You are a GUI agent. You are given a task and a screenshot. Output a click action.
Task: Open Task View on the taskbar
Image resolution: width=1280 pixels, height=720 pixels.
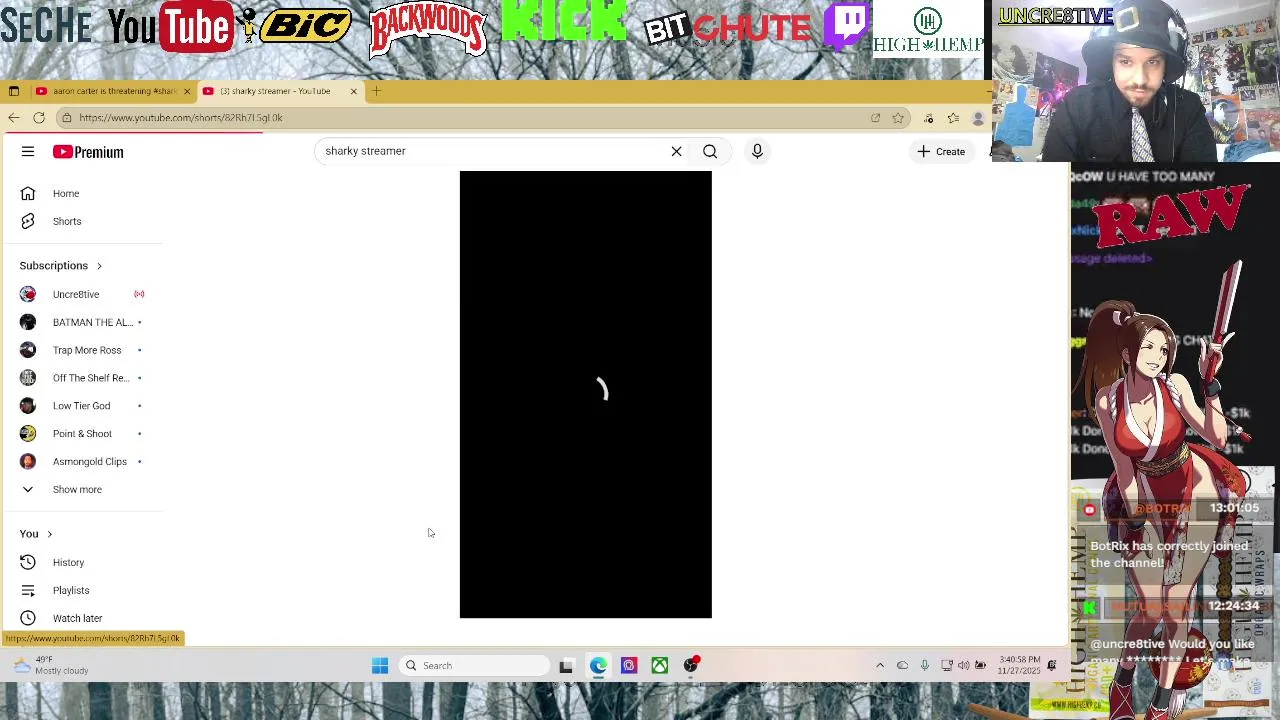566,666
